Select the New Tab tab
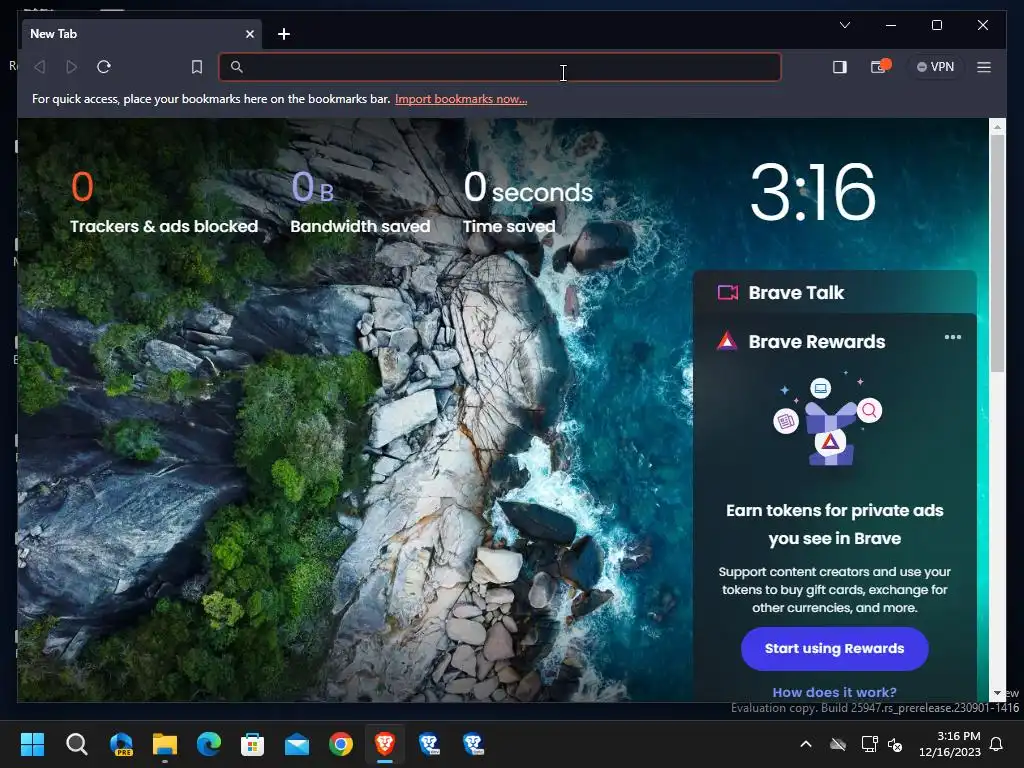 coord(142,34)
